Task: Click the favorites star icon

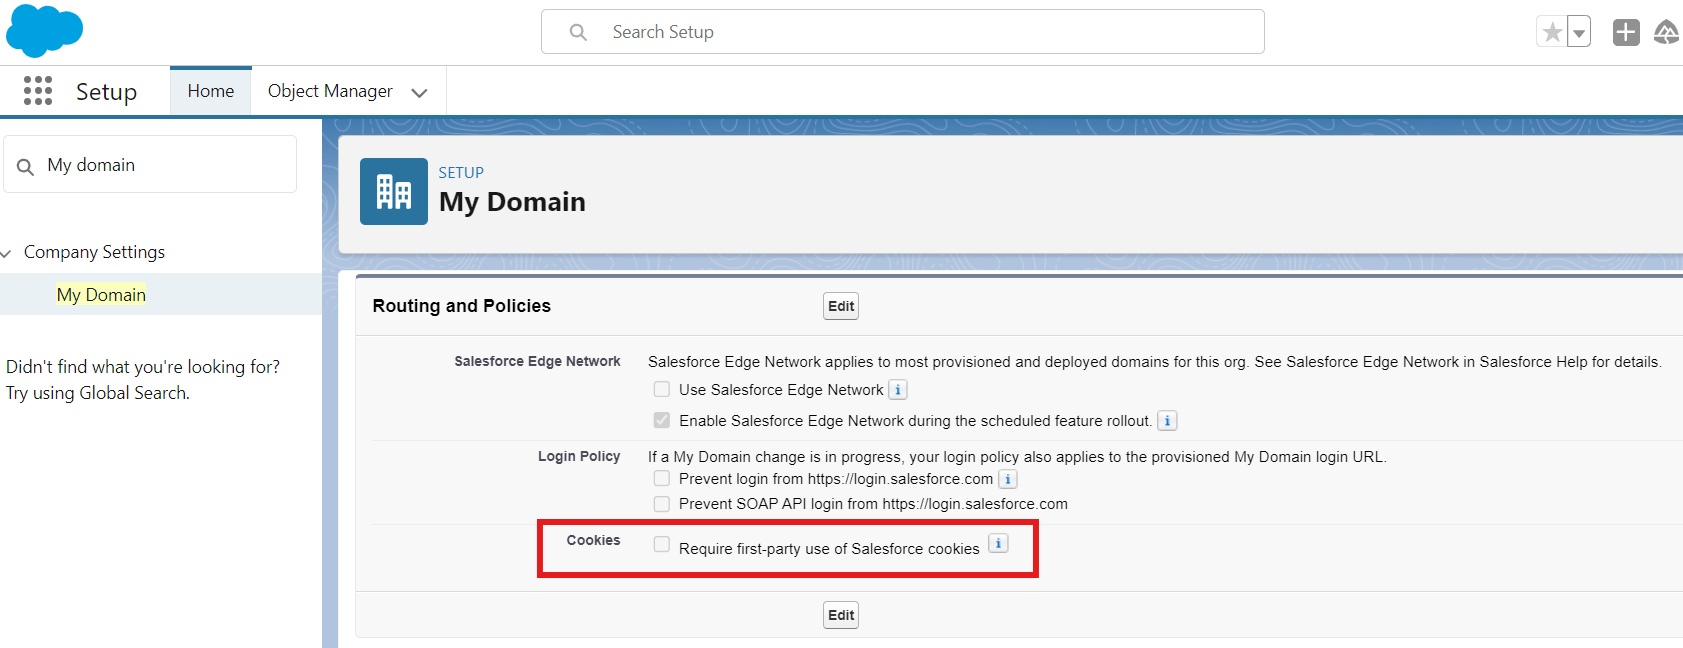Action: coord(1552,32)
